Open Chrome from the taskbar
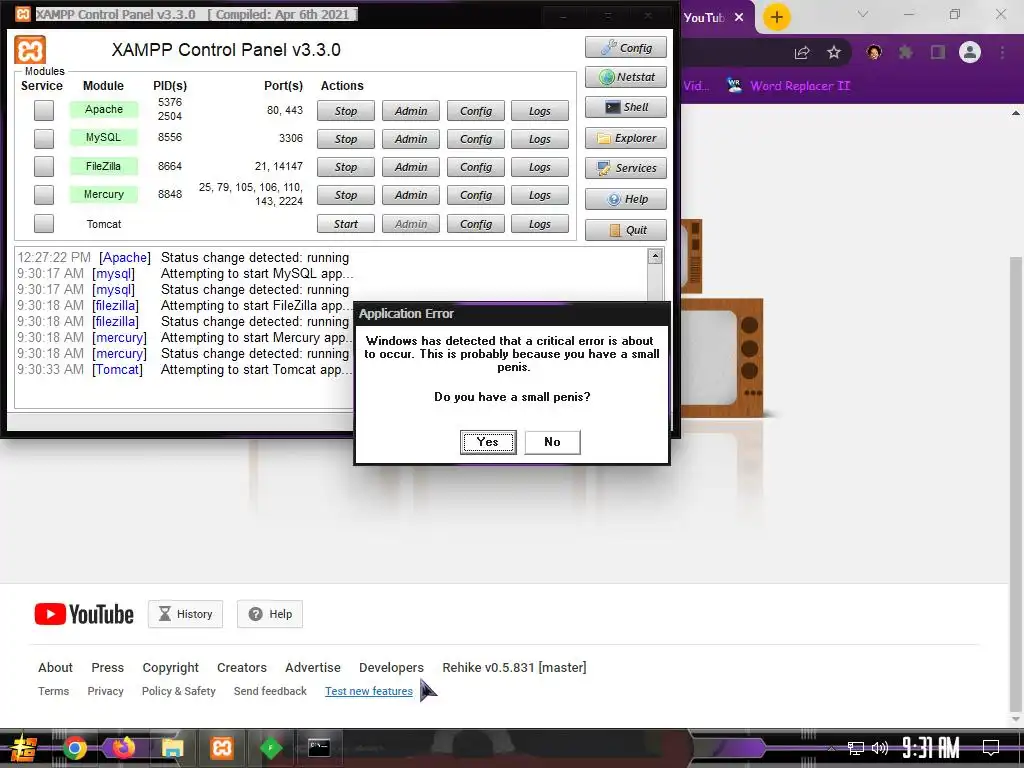This screenshot has width=1024, height=768. click(75, 748)
